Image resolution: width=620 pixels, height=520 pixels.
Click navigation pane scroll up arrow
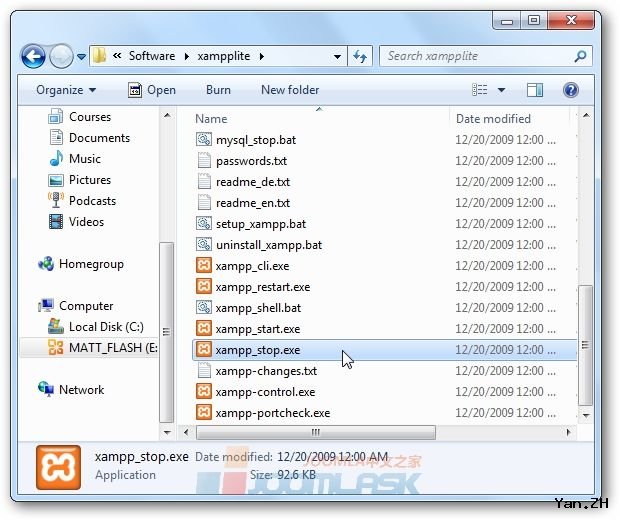coord(167,115)
